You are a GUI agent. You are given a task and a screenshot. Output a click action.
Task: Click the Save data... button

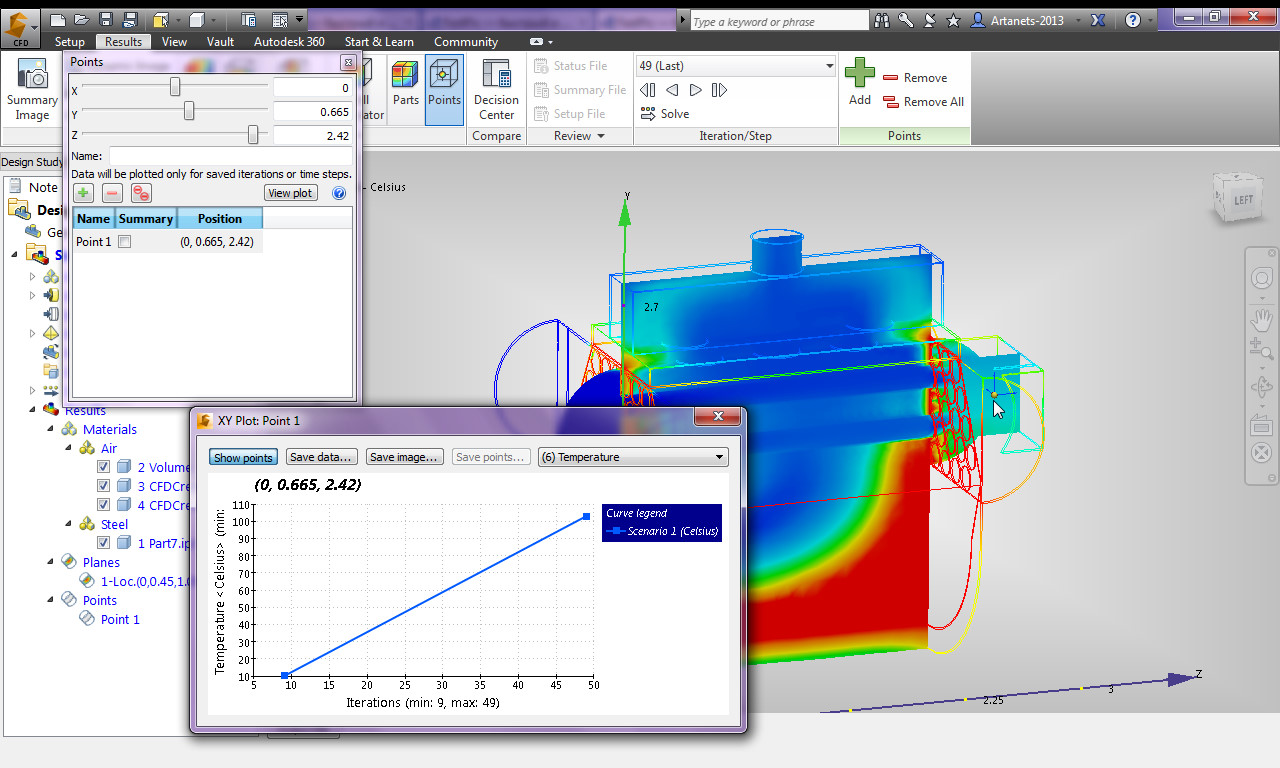coord(320,457)
